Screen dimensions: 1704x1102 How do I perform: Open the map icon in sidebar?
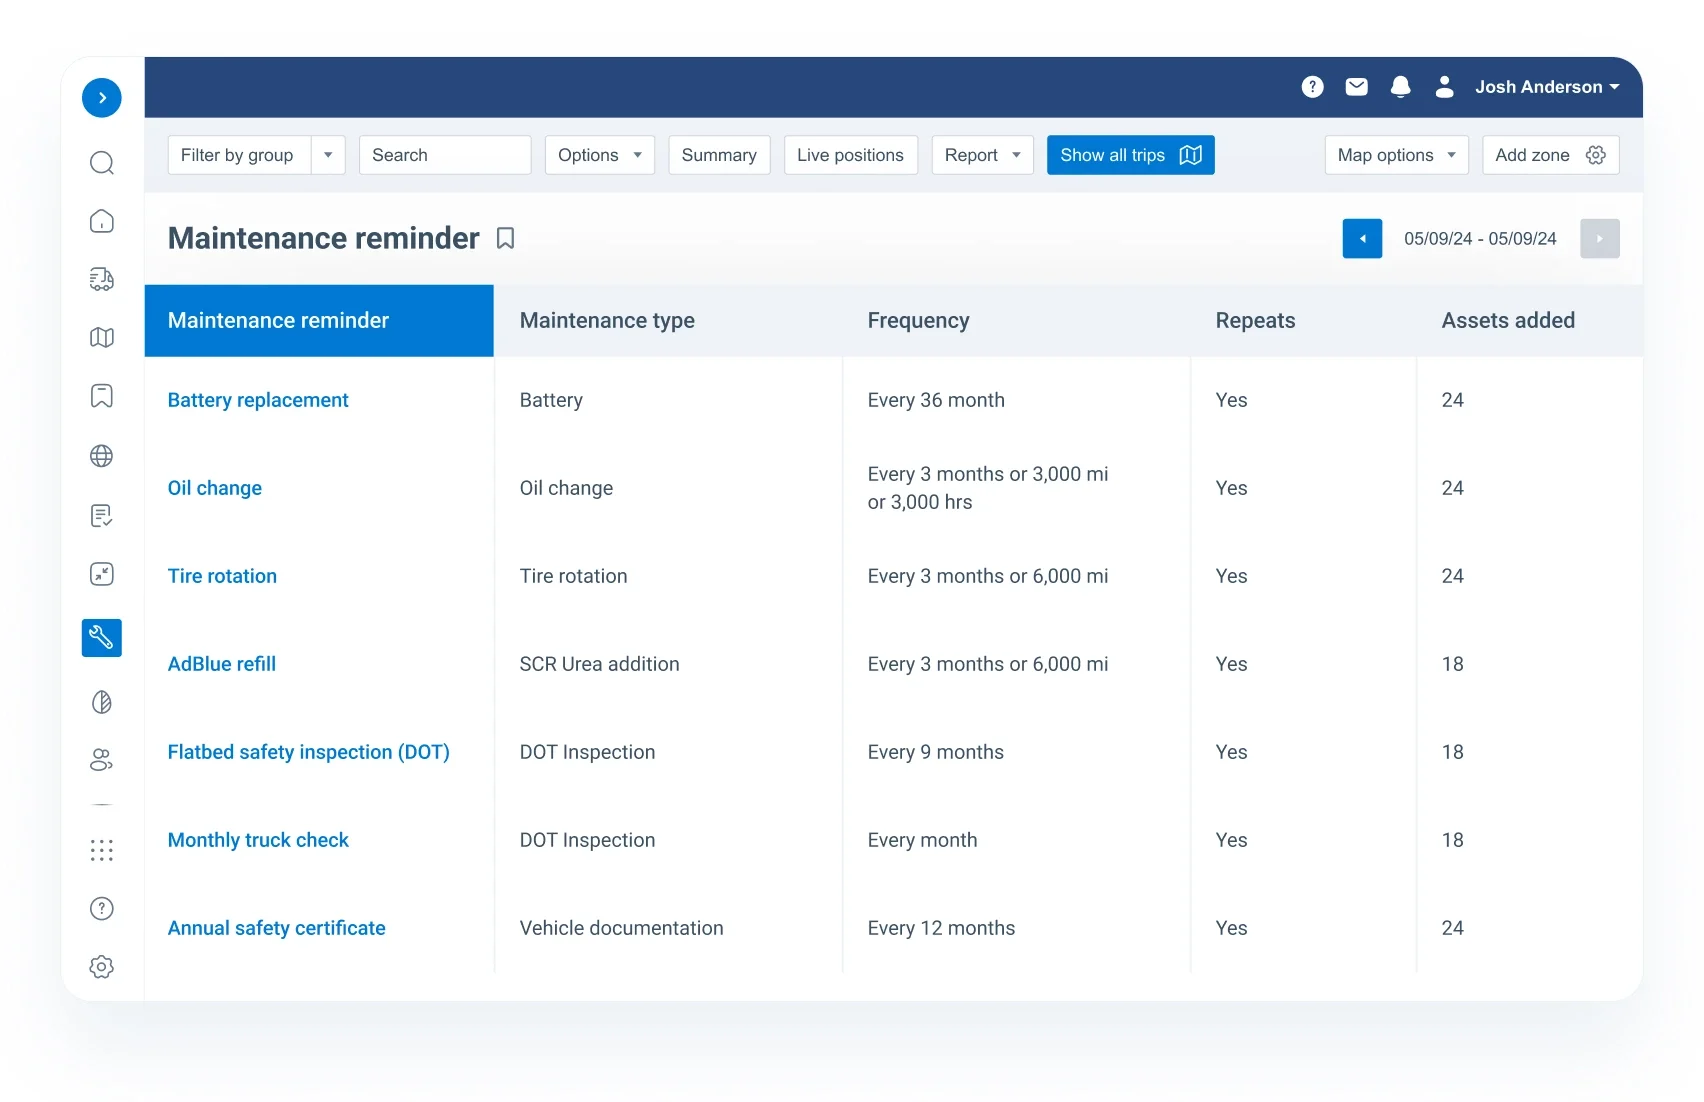point(101,338)
